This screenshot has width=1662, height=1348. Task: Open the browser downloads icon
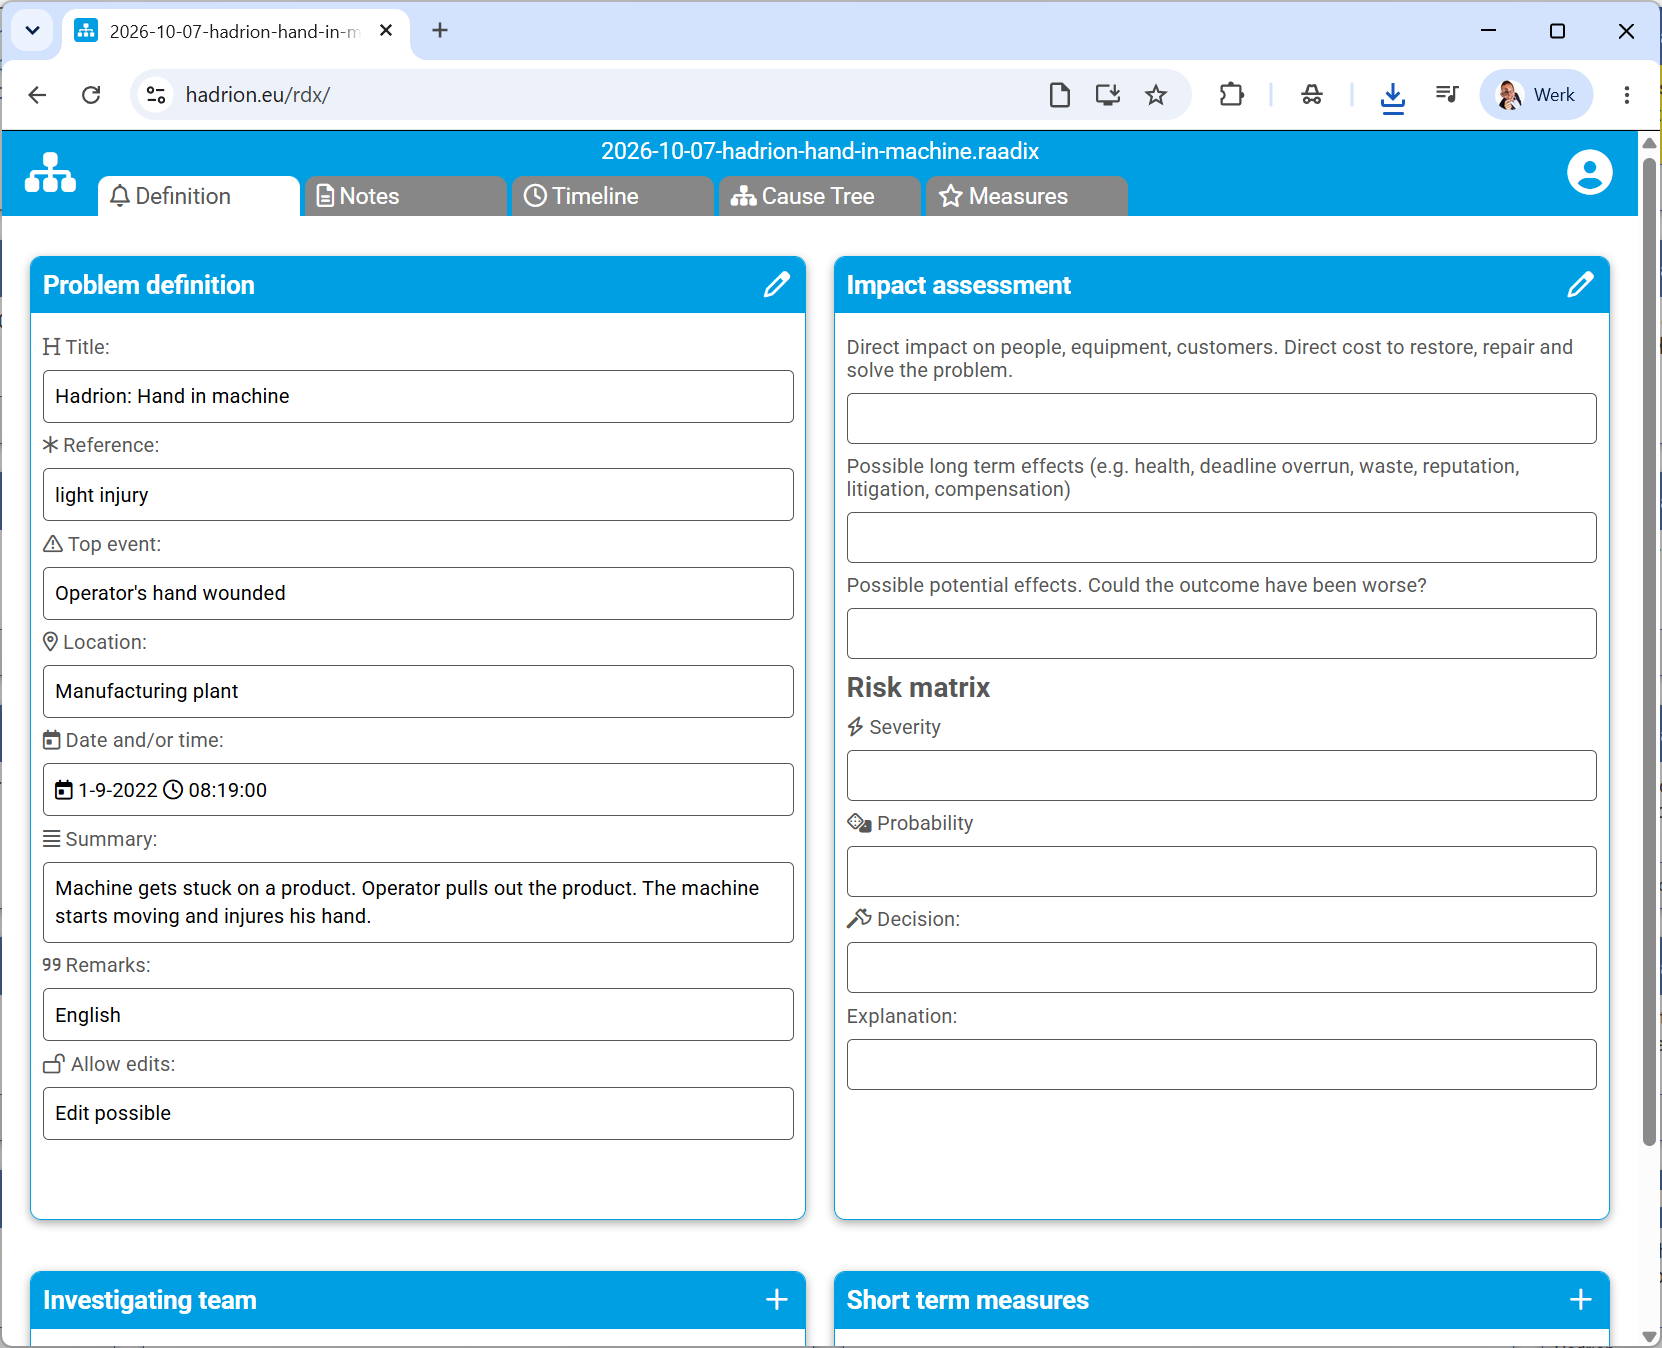(x=1392, y=96)
